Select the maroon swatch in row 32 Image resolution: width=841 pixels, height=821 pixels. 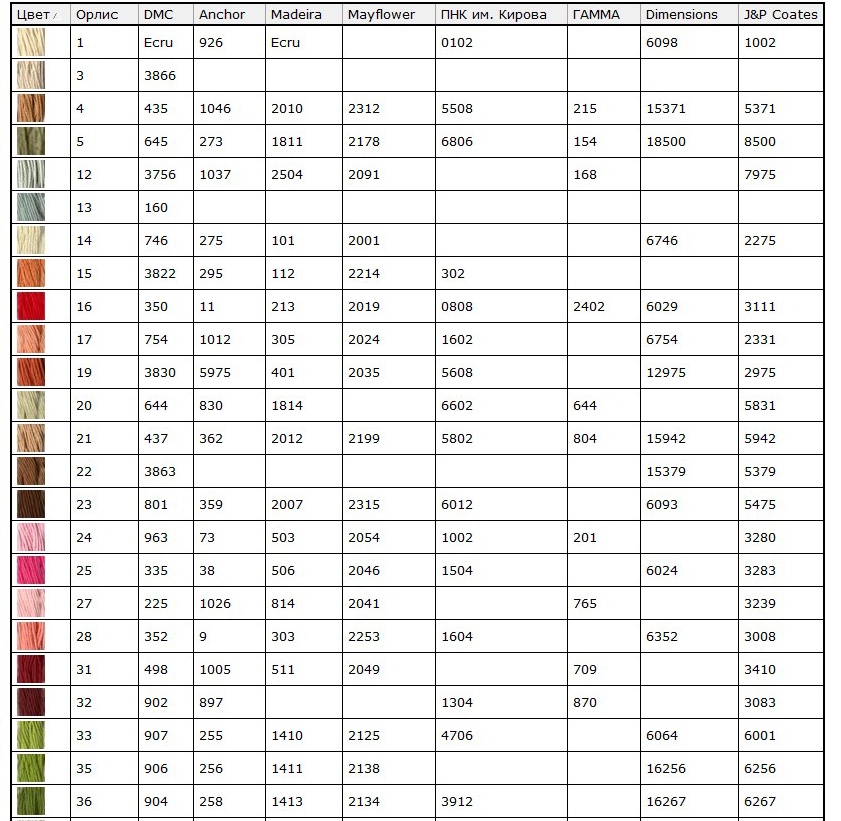tap(31, 702)
